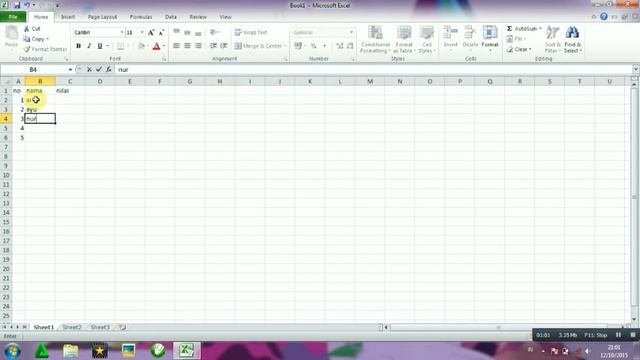Switch to the Sheet2 worksheet tab
The image size is (640, 360).
coord(72,327)
